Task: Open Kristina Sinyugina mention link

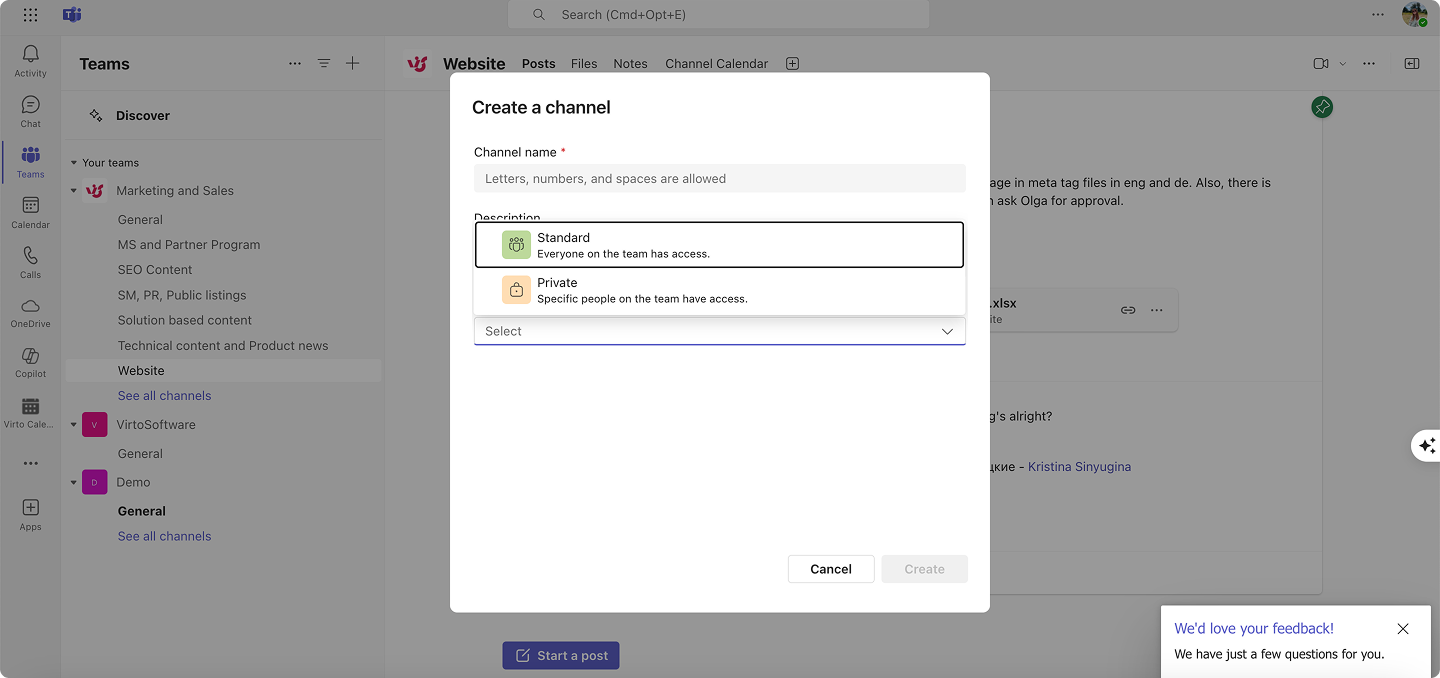Action: pos(1079,467)
